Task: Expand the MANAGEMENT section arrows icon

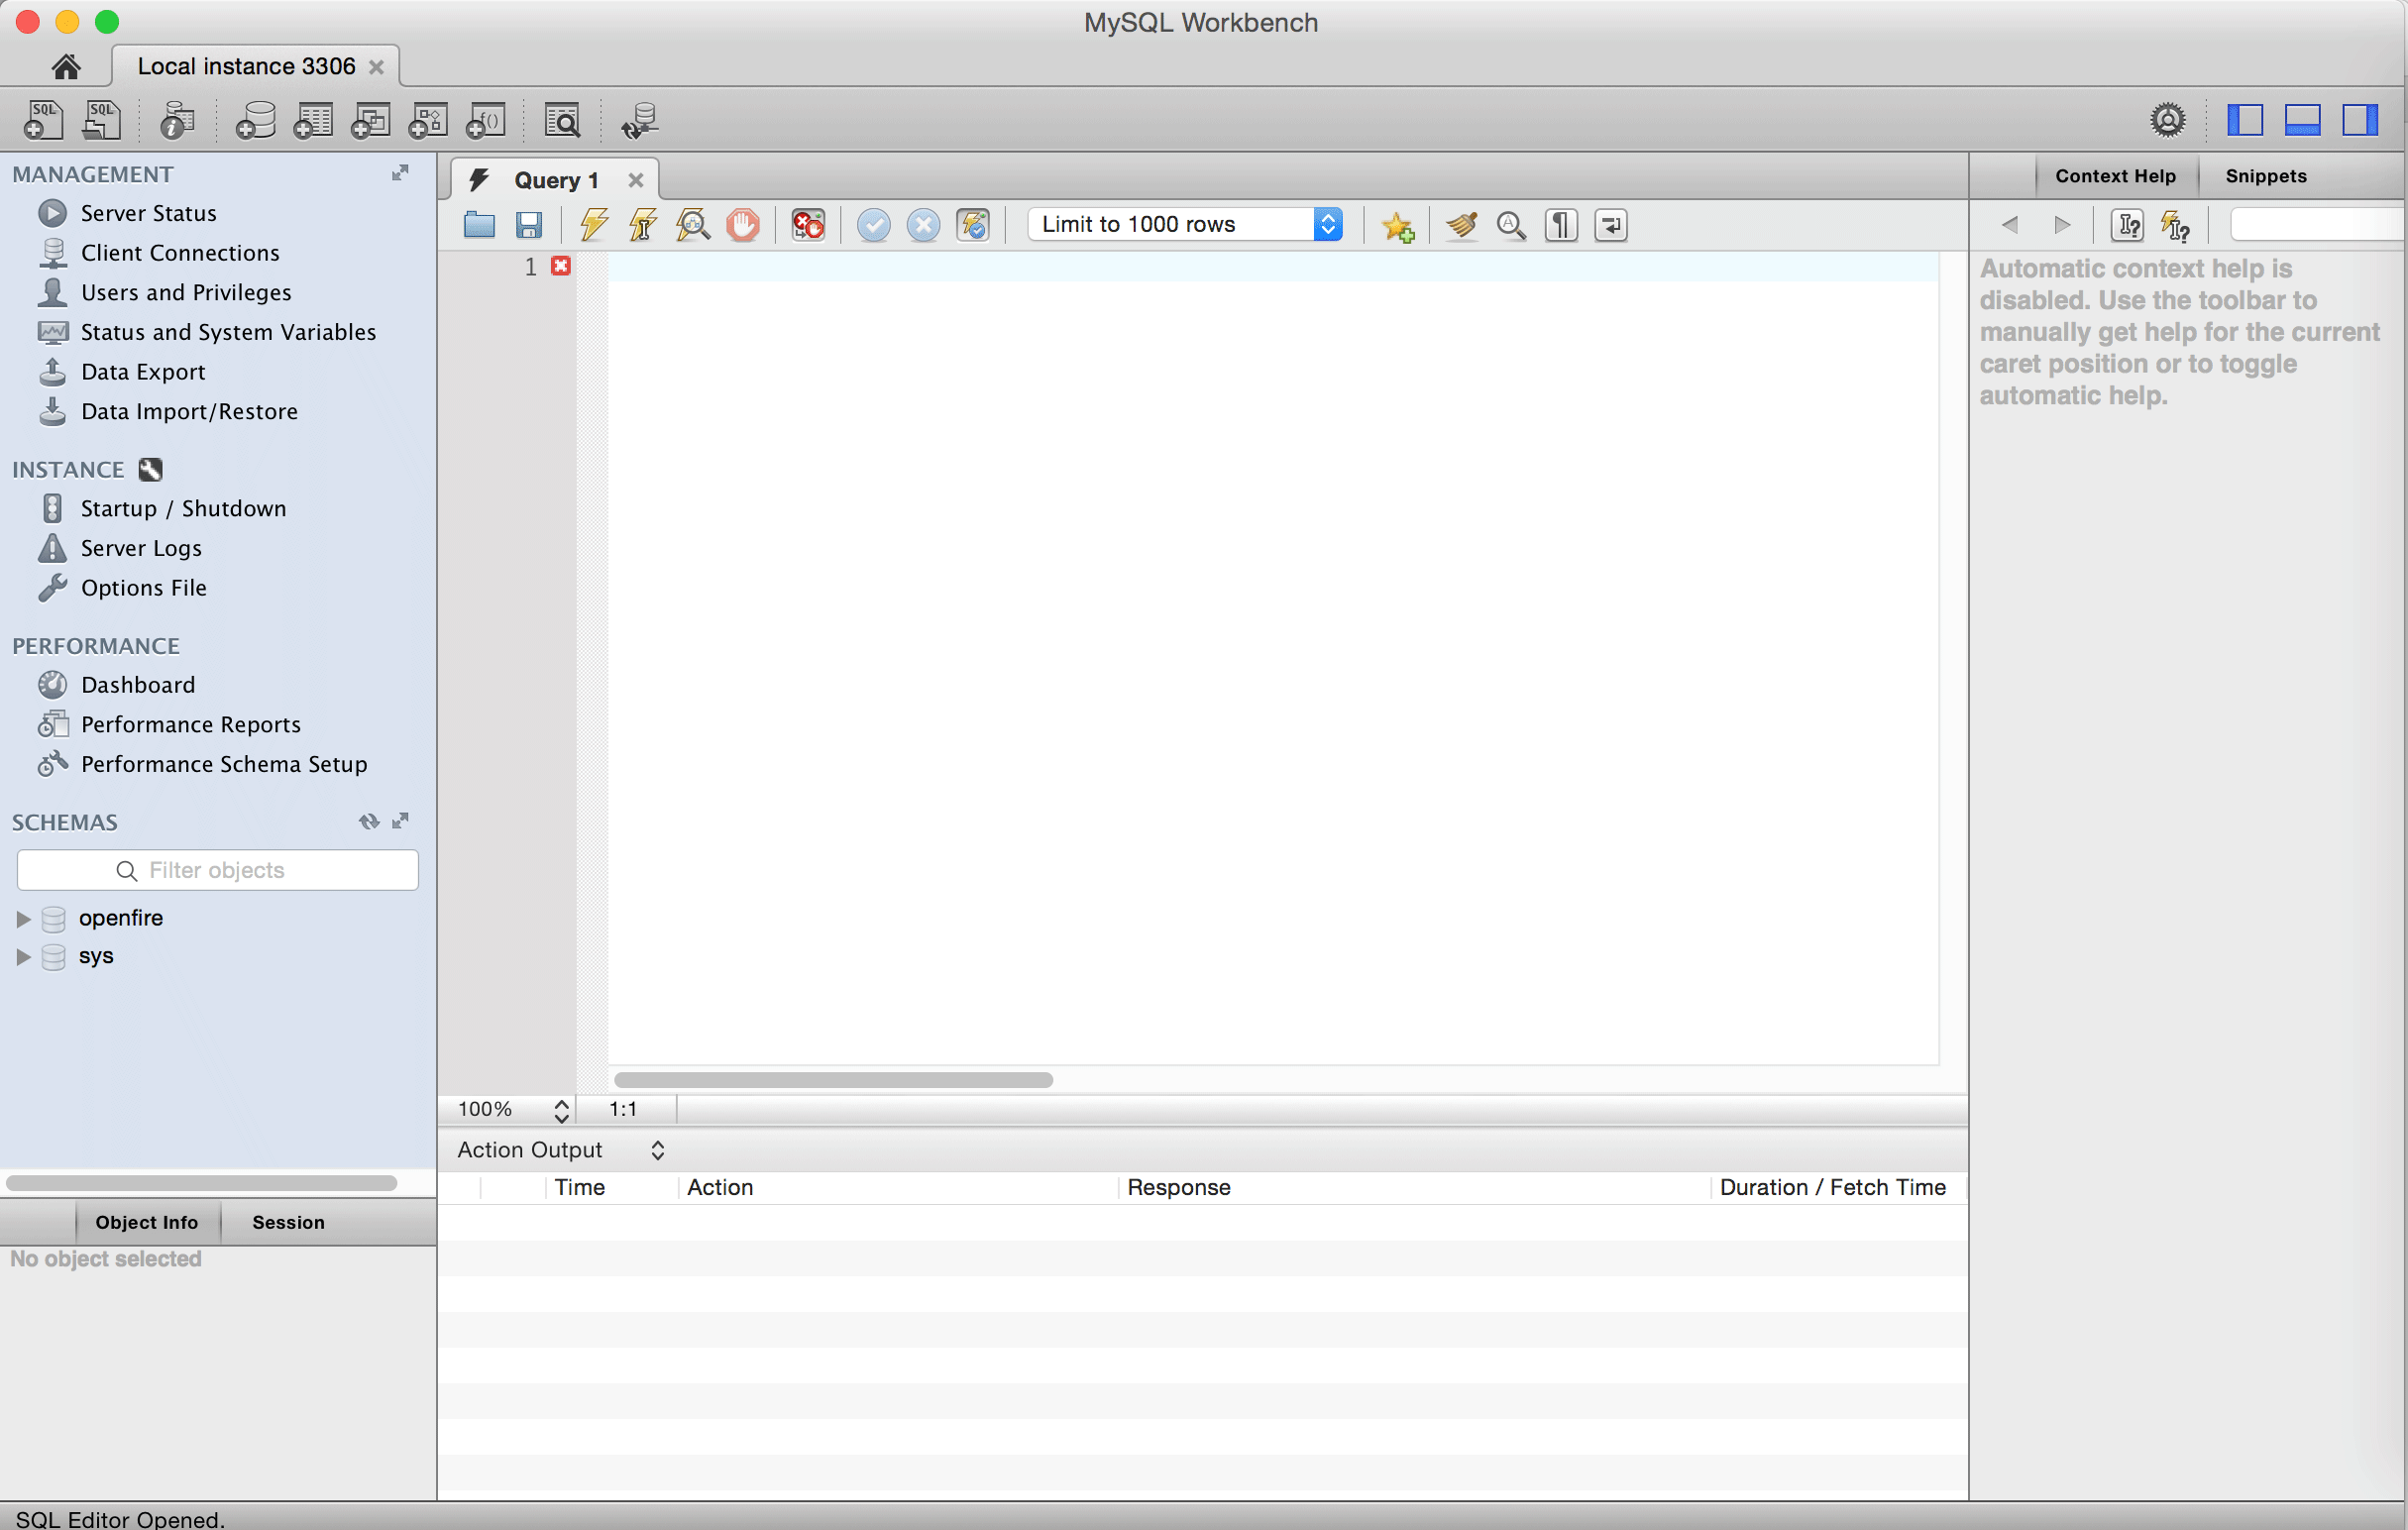Action: coord(400,173)
